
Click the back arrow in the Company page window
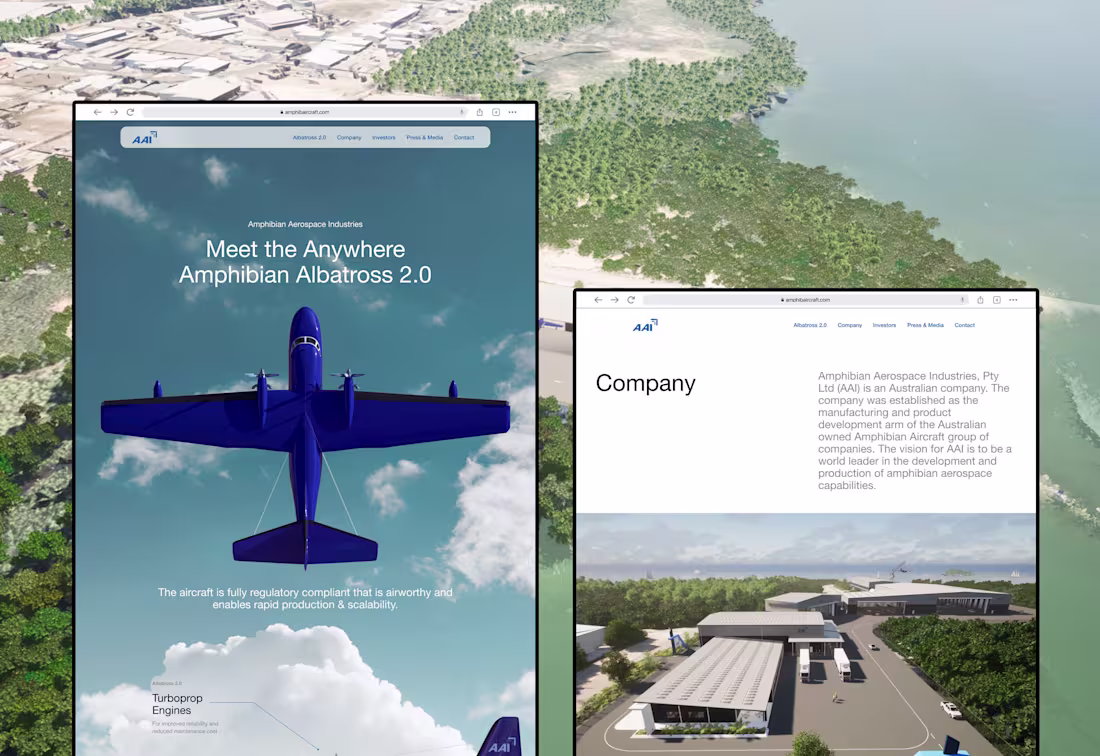point(597,299)
